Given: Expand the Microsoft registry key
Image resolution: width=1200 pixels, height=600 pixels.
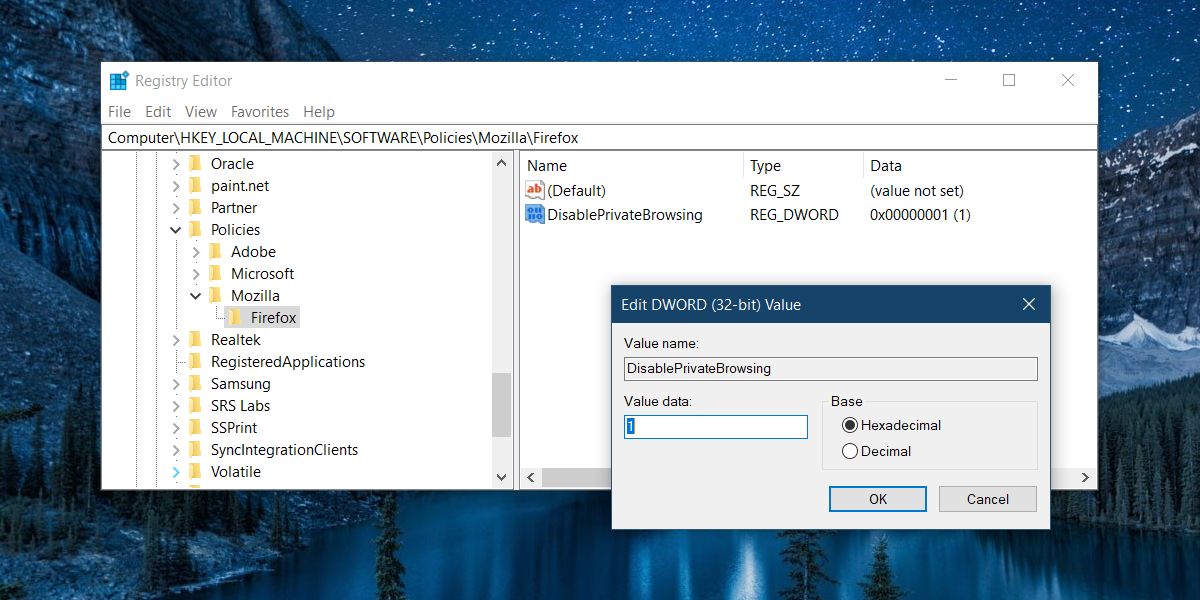Looking at the screenshot, I should coord(196,274).
